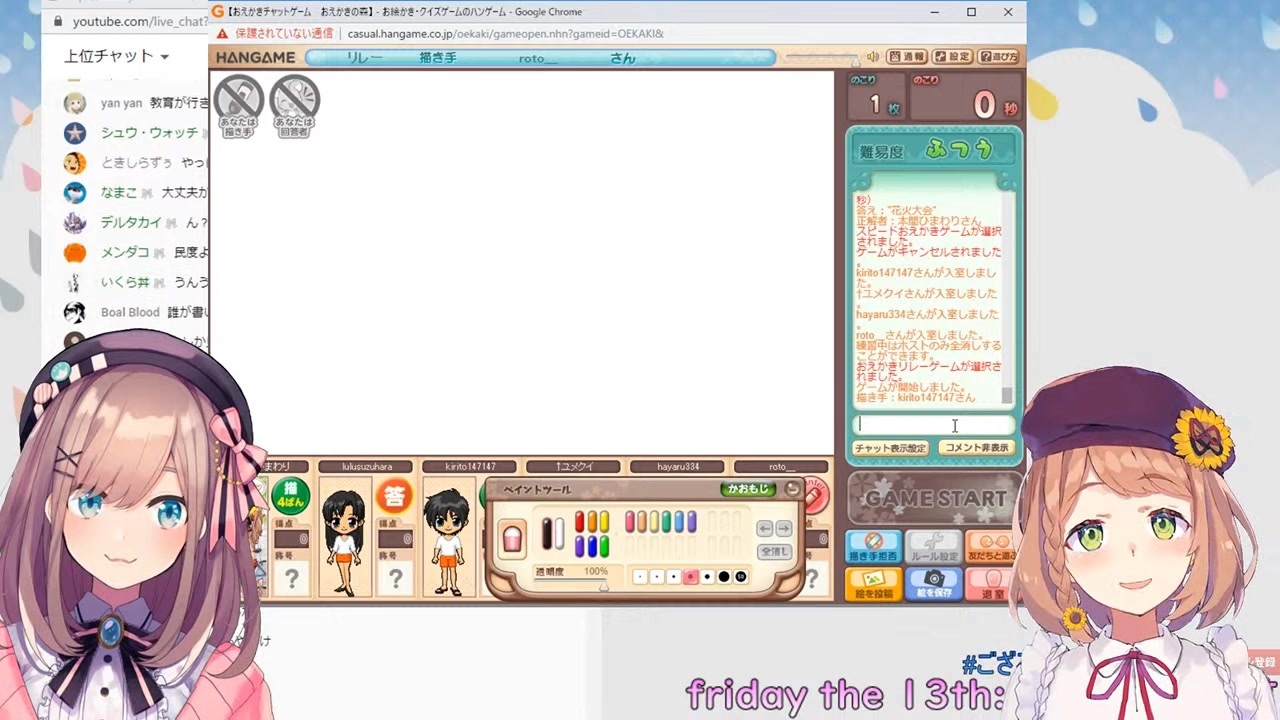Select the large black brush size
Image resolution: width=1280 pixels, height=720 pixels.
(x=724, y=577)
